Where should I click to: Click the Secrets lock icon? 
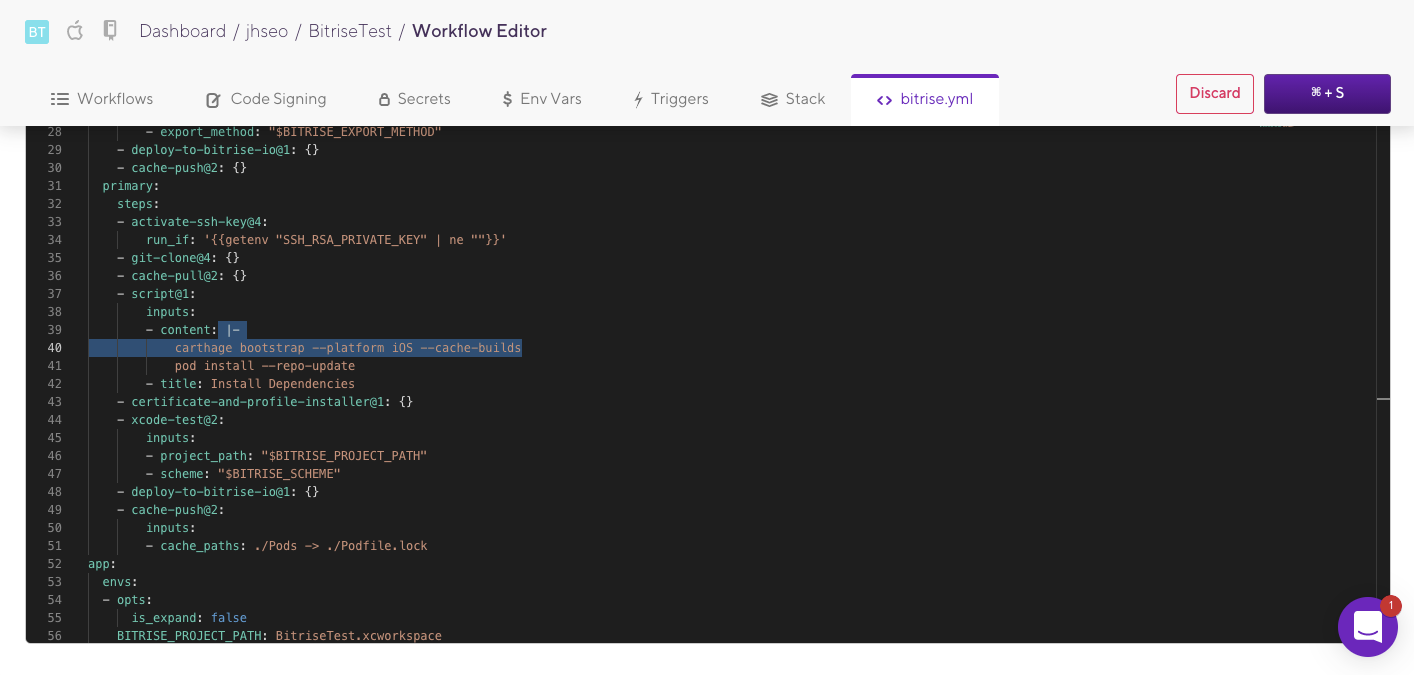click(x=384, y=99)
